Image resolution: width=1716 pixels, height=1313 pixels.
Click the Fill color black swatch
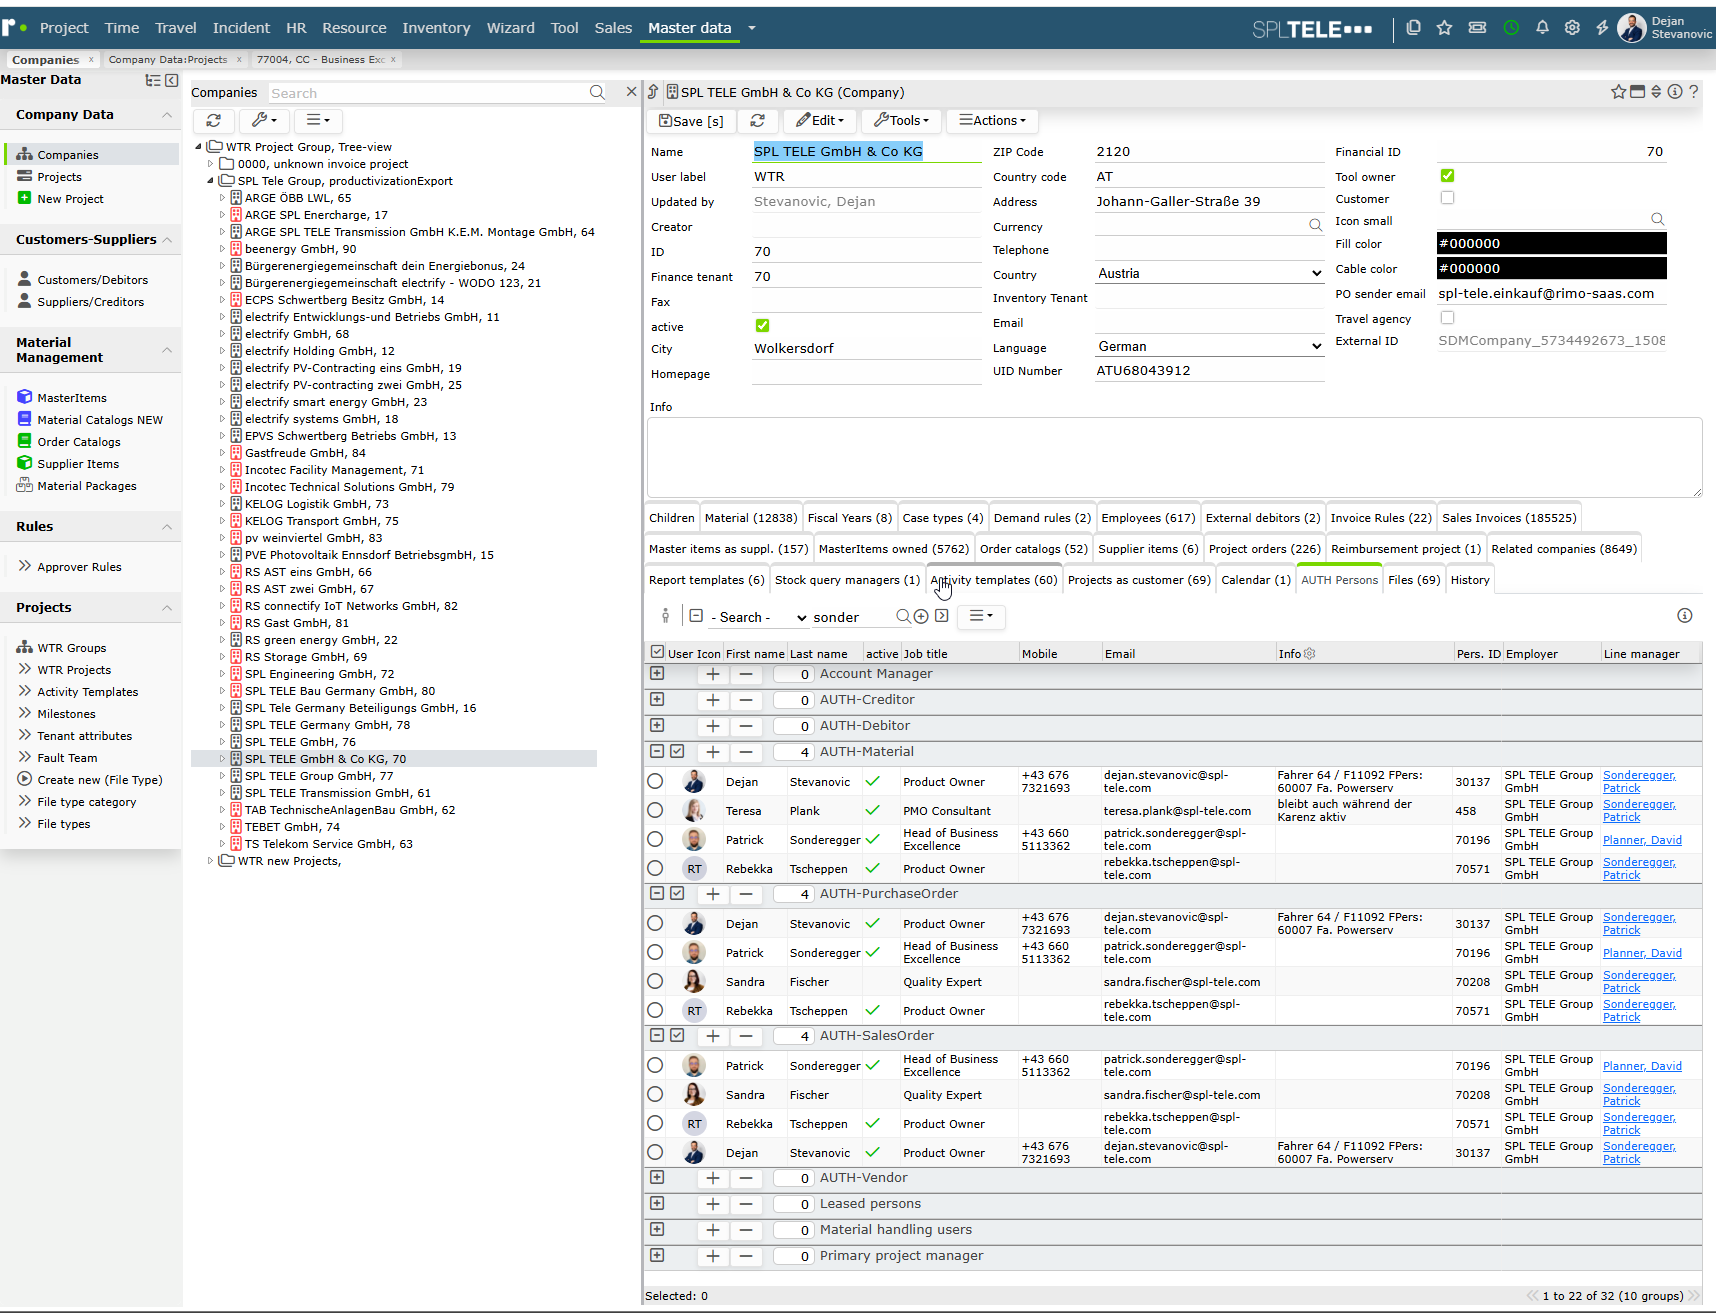1551,243
